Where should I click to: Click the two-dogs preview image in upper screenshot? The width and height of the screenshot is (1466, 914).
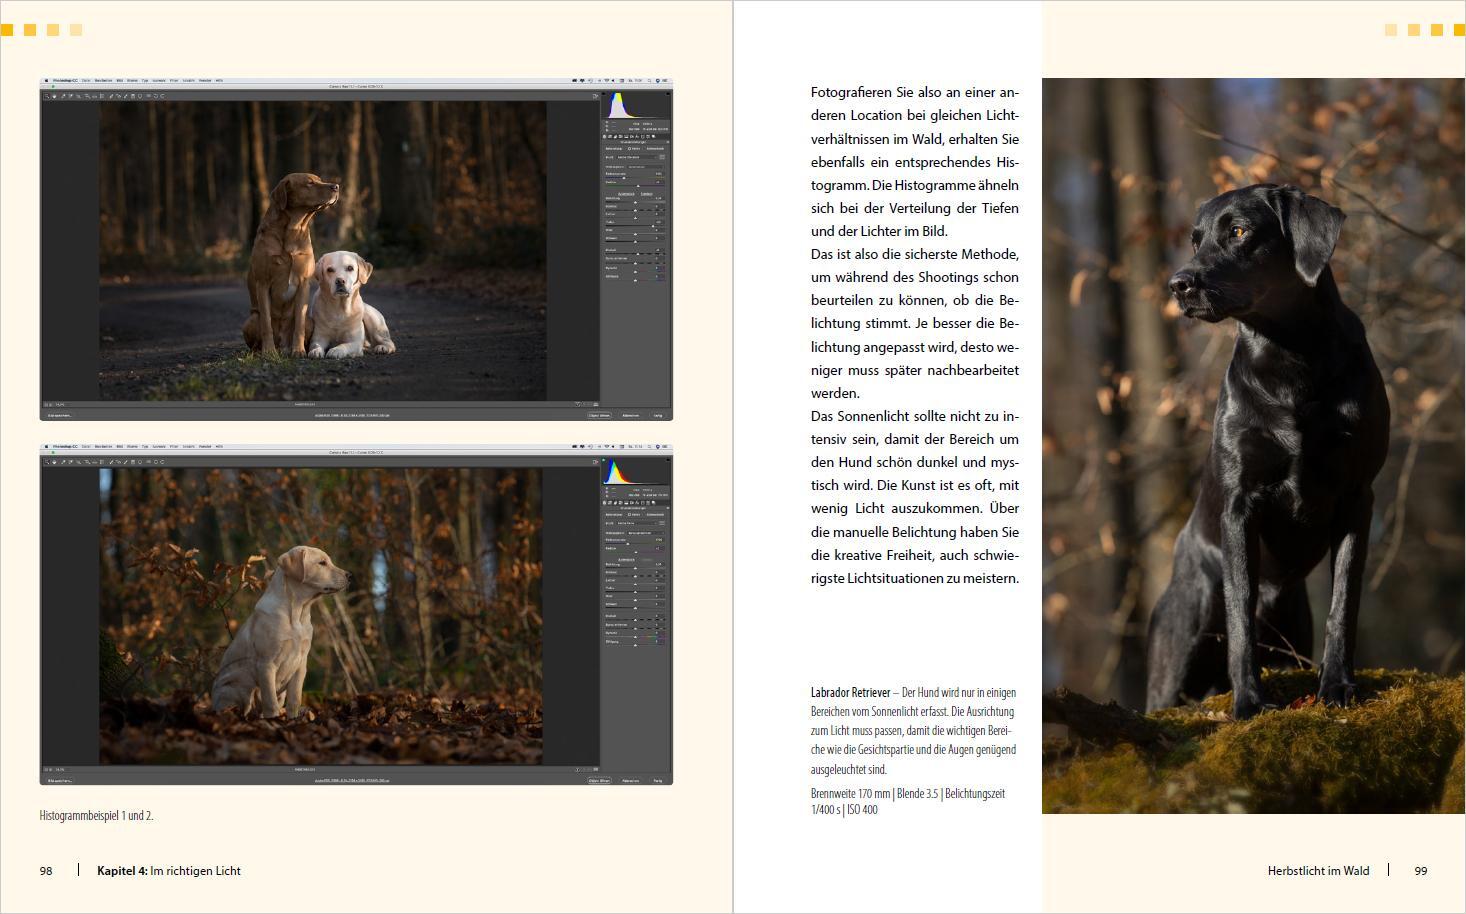point(323,250)
